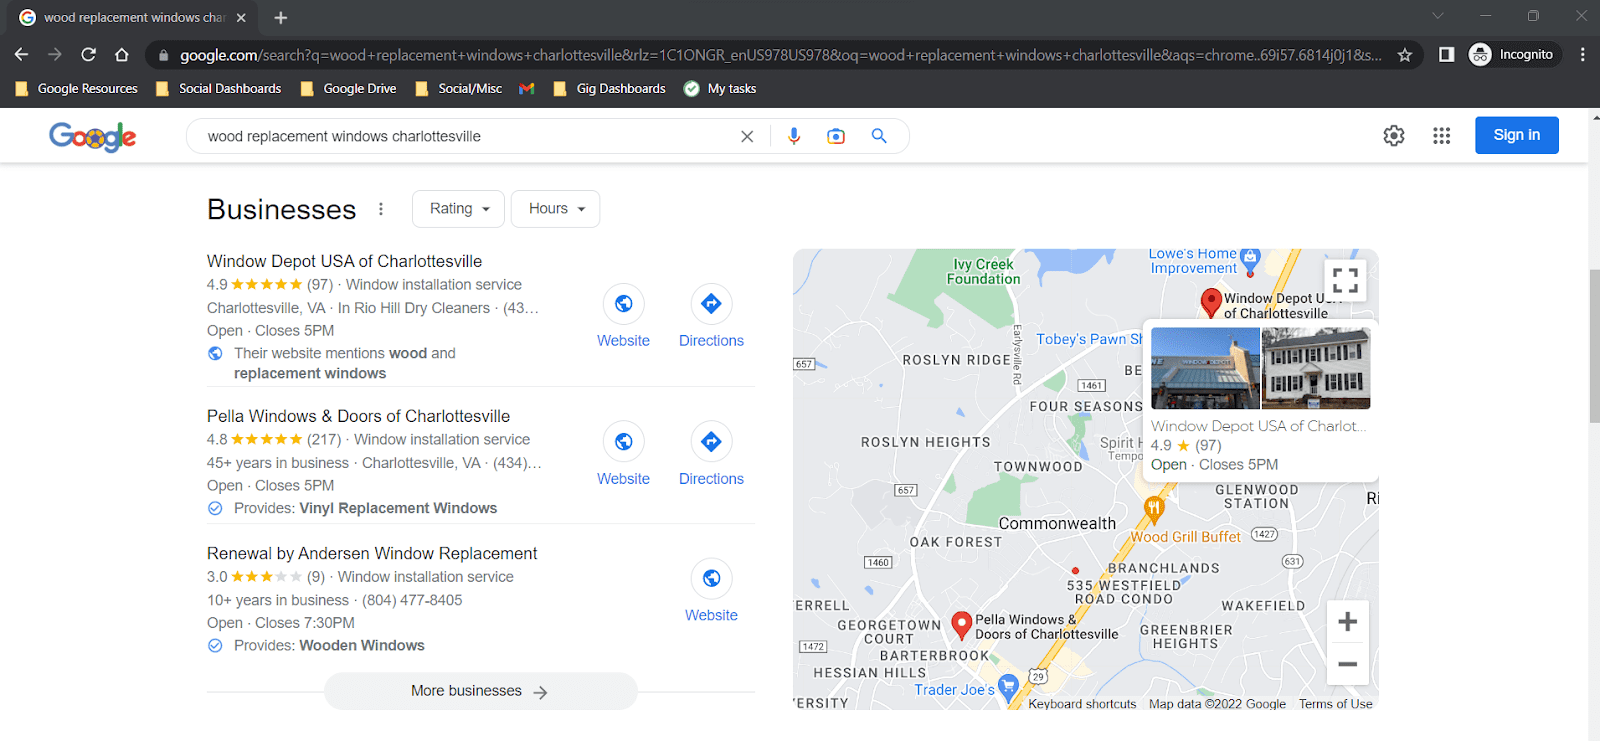
Task: Click Window Depot red map pin
Action: point(1211,302)
